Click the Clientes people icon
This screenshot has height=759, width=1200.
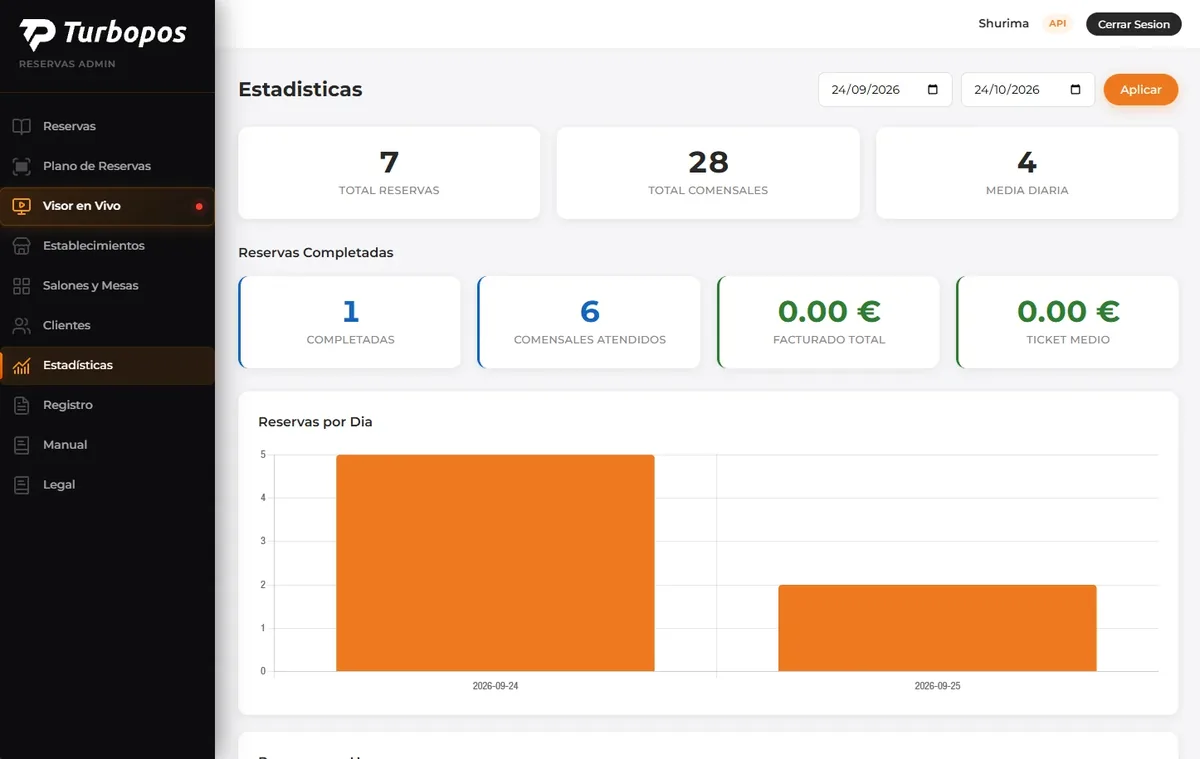pyautogui.click(x=21, y=326)
